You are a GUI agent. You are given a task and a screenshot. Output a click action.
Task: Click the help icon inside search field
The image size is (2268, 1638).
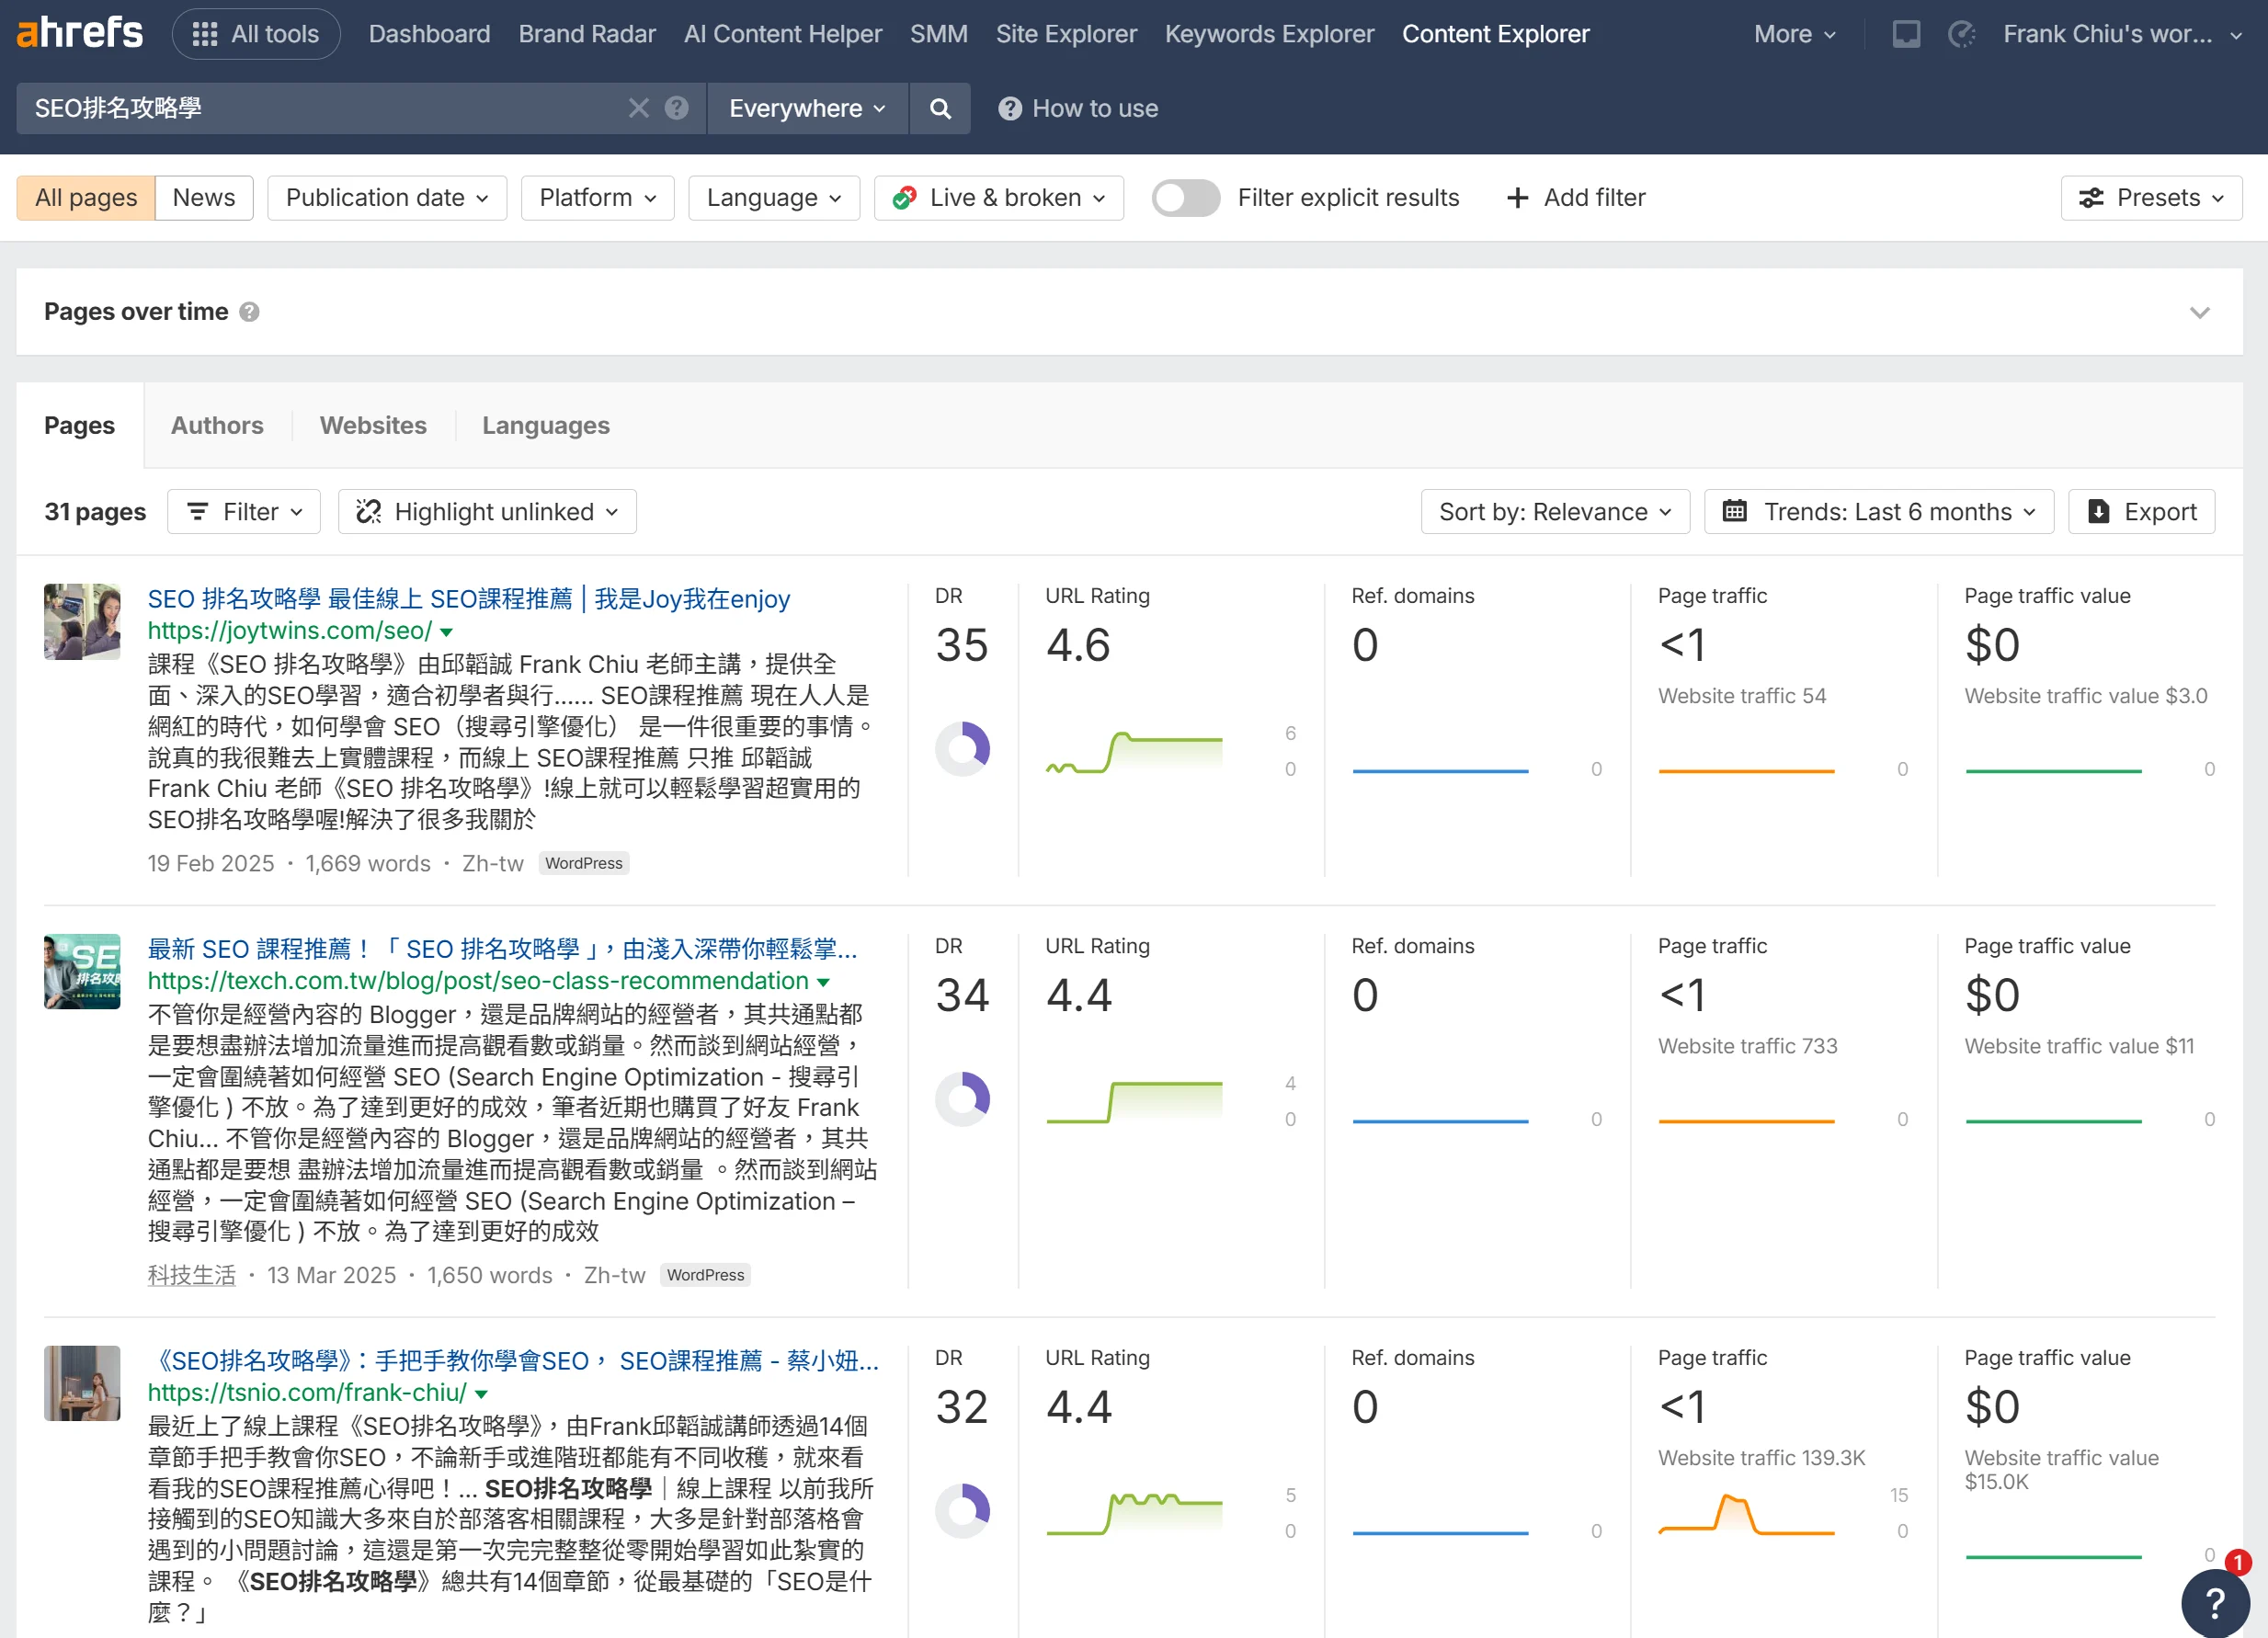(677, 108)
